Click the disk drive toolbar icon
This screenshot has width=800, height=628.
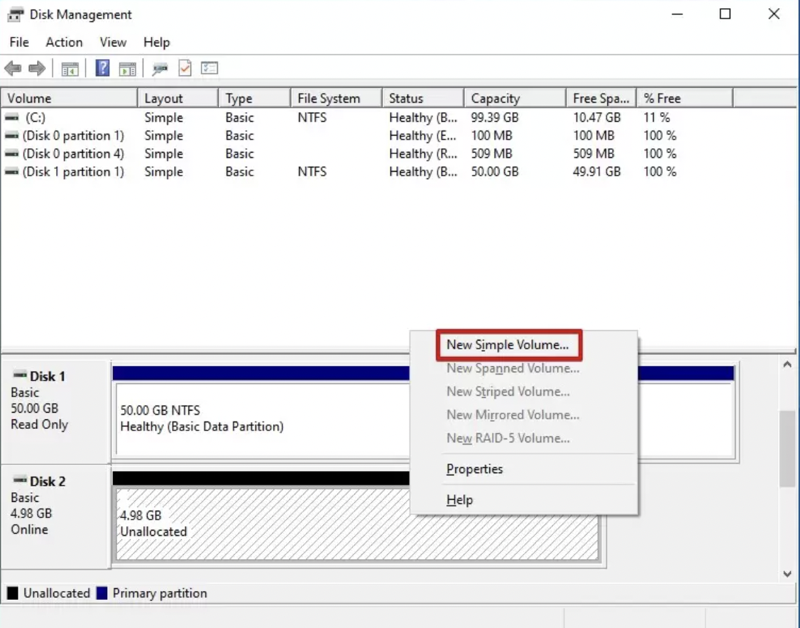160,69
